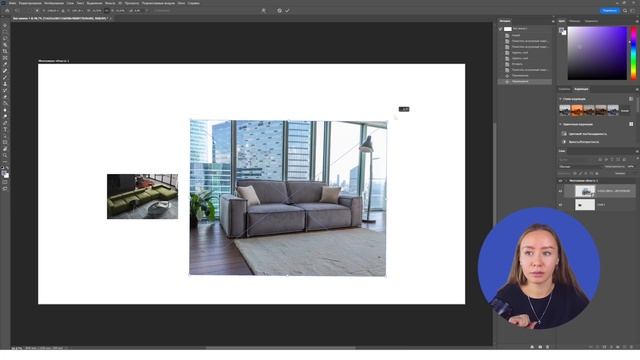Image resolution: width=640 pixels, height=360 pixels.
Task: Toggle visibility of the top sofa layer
Action: [x=560, y=191]
